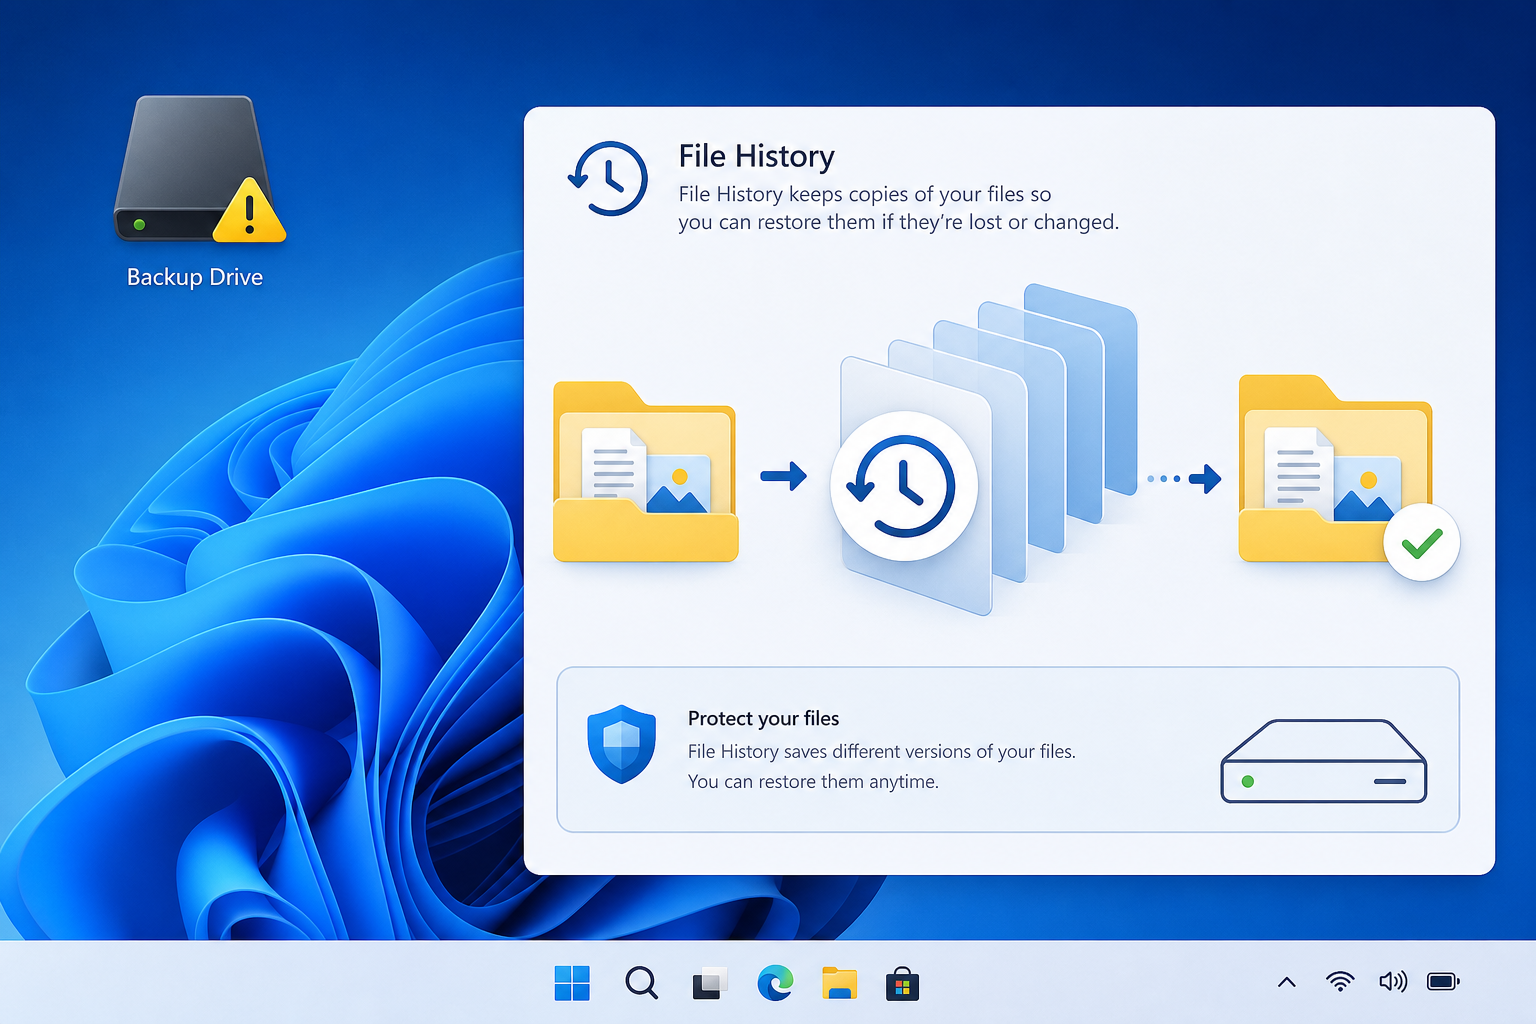1536x1024 pixels.
Task: Click the drive outline icon in Protect card
Action: click(1323, 761)
